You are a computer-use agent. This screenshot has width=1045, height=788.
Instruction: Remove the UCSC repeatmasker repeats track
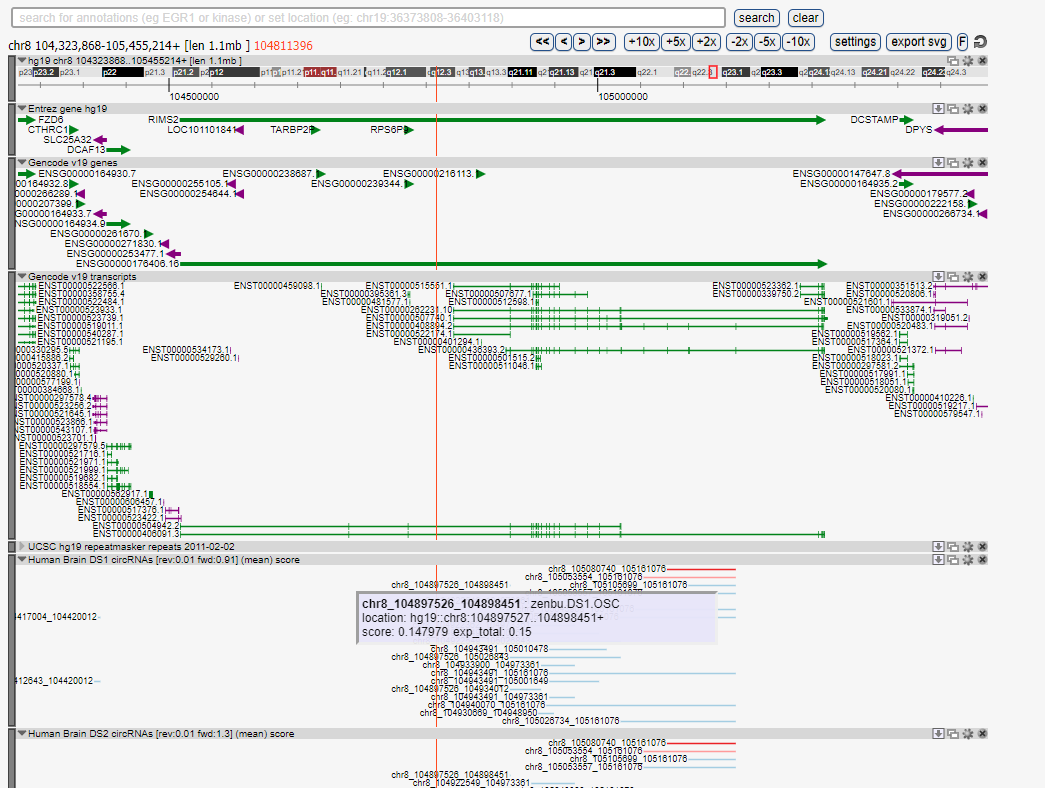(982, 547)
